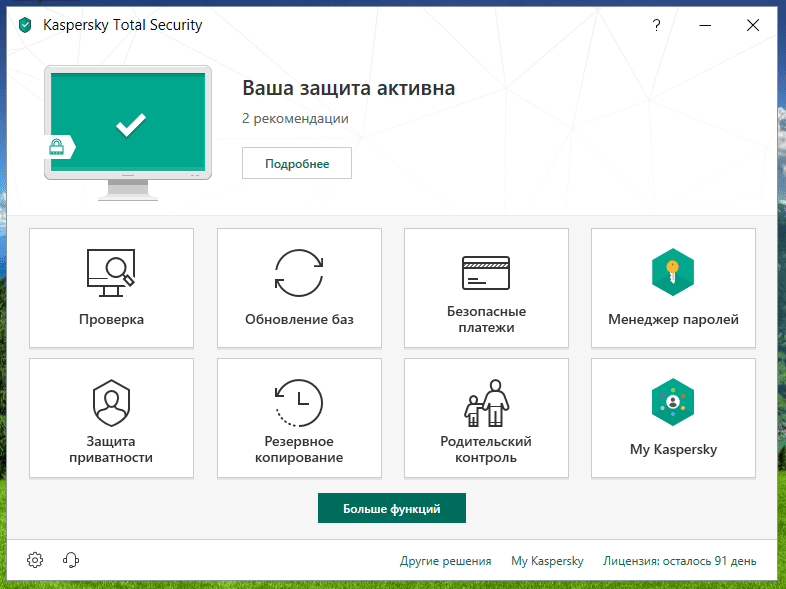Start Обновление баз database update
The width and height of the screenshot is (786, 589).
tap(299, 288)
